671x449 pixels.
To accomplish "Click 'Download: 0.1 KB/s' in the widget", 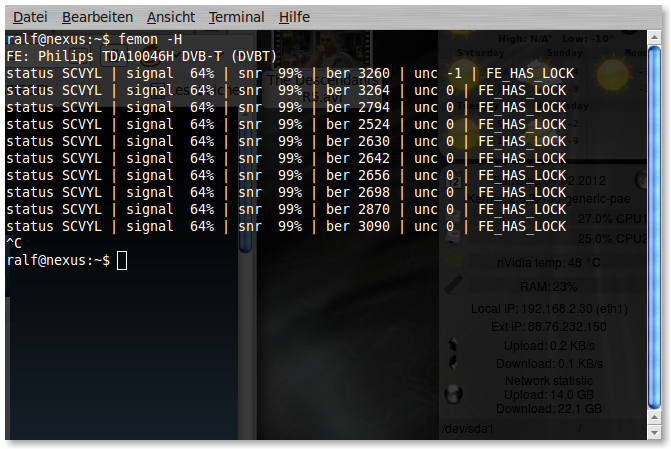I will point(549,363).
